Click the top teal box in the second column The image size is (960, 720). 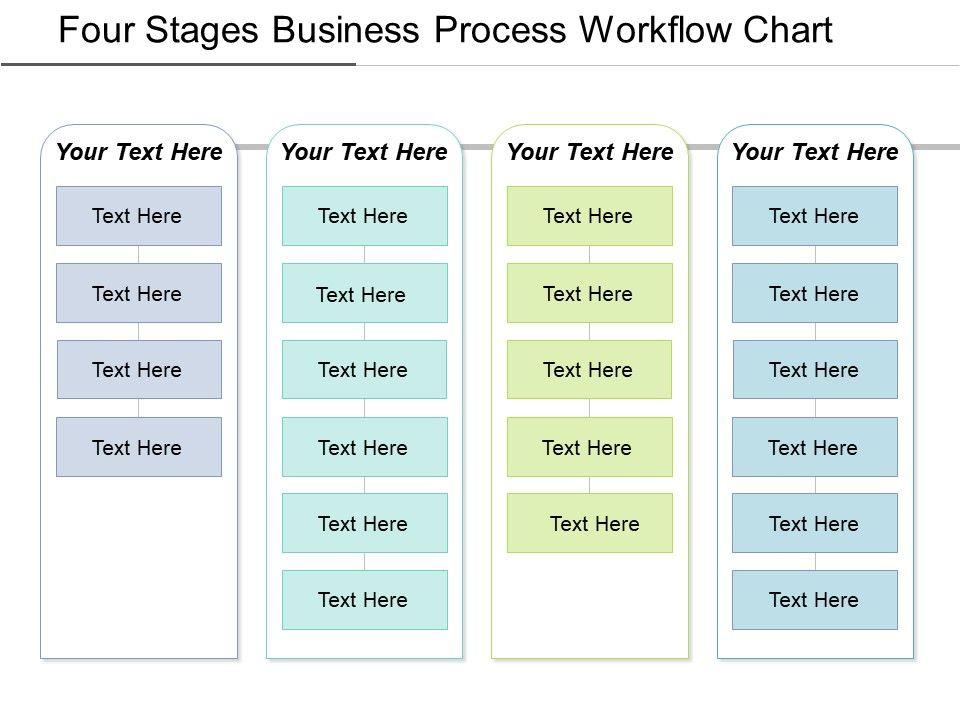tap(364, 216)
